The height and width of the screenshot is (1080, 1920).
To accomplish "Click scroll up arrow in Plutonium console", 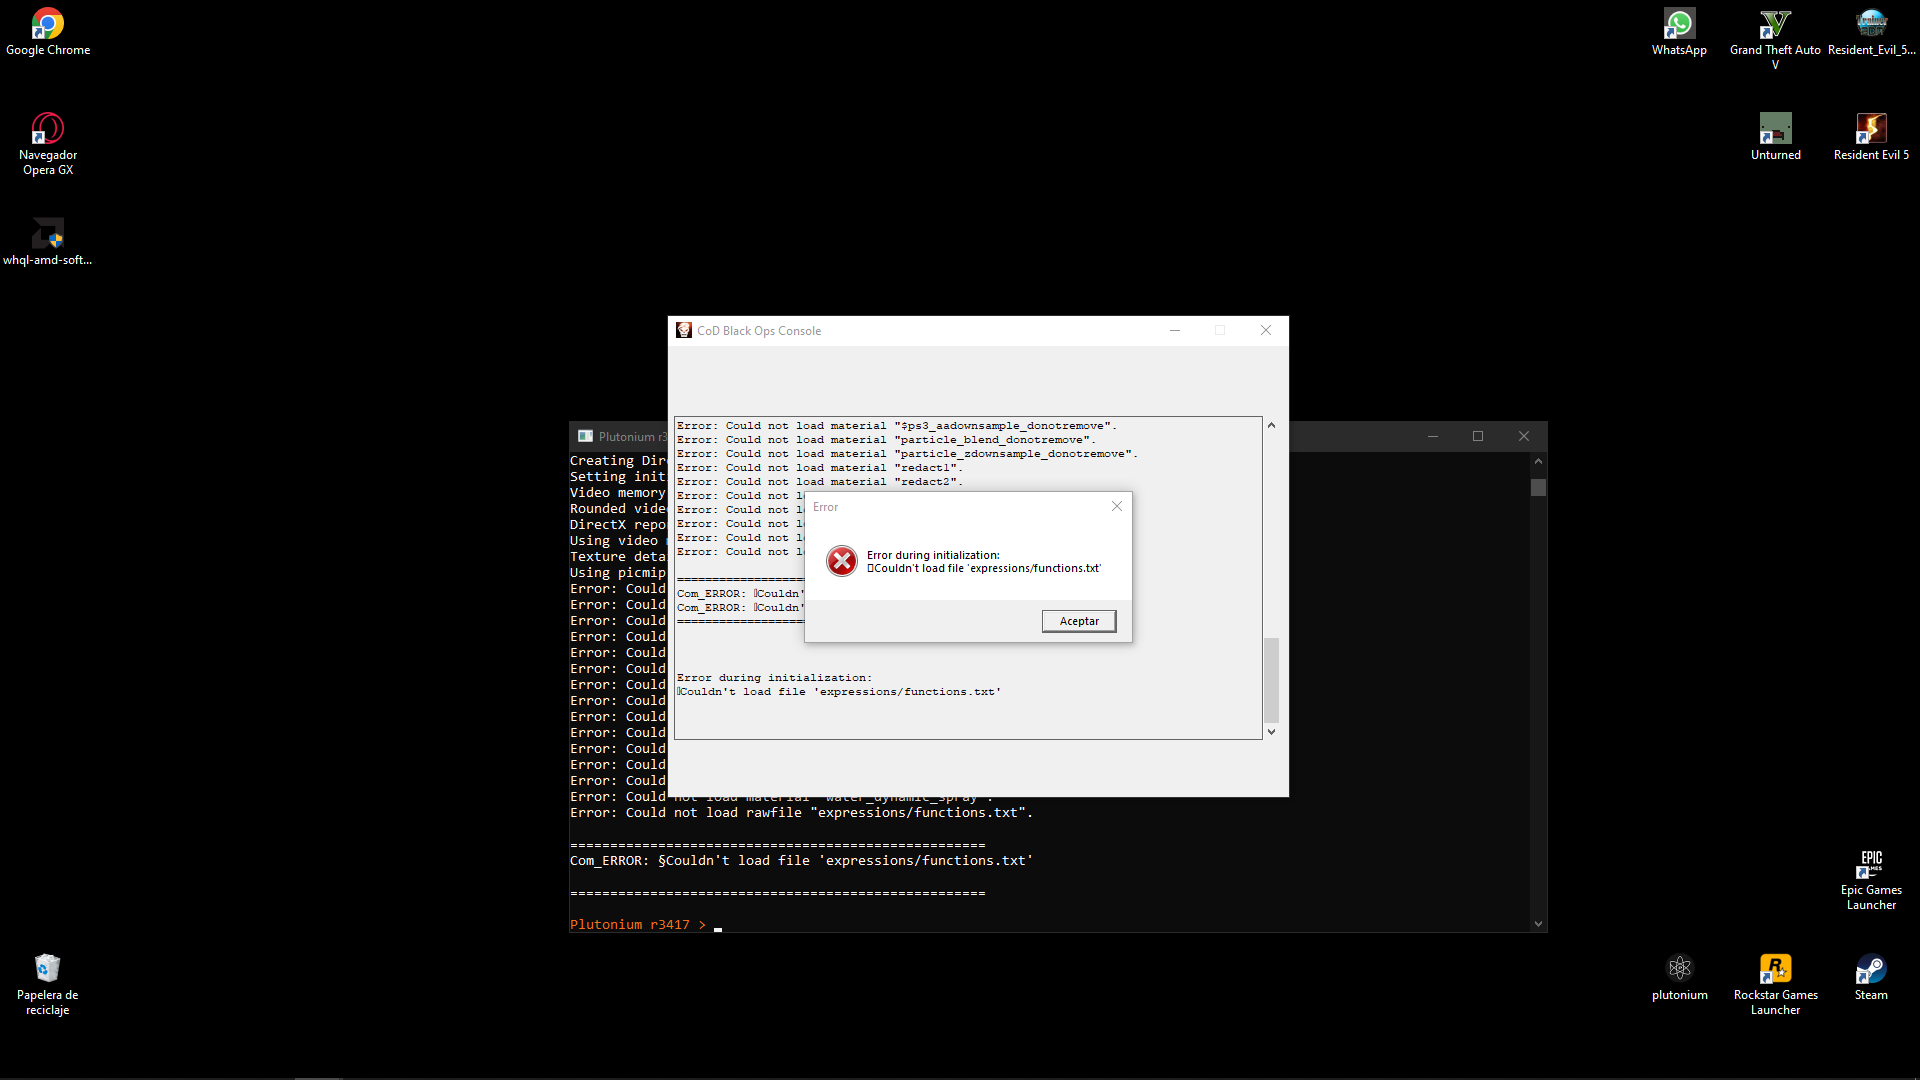I will [x=1538, y=461].
